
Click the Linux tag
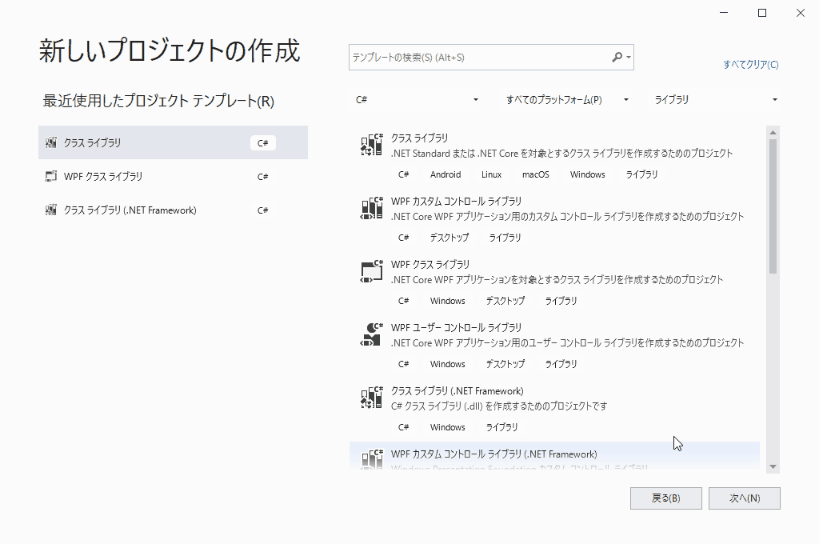tap(491, 175)
